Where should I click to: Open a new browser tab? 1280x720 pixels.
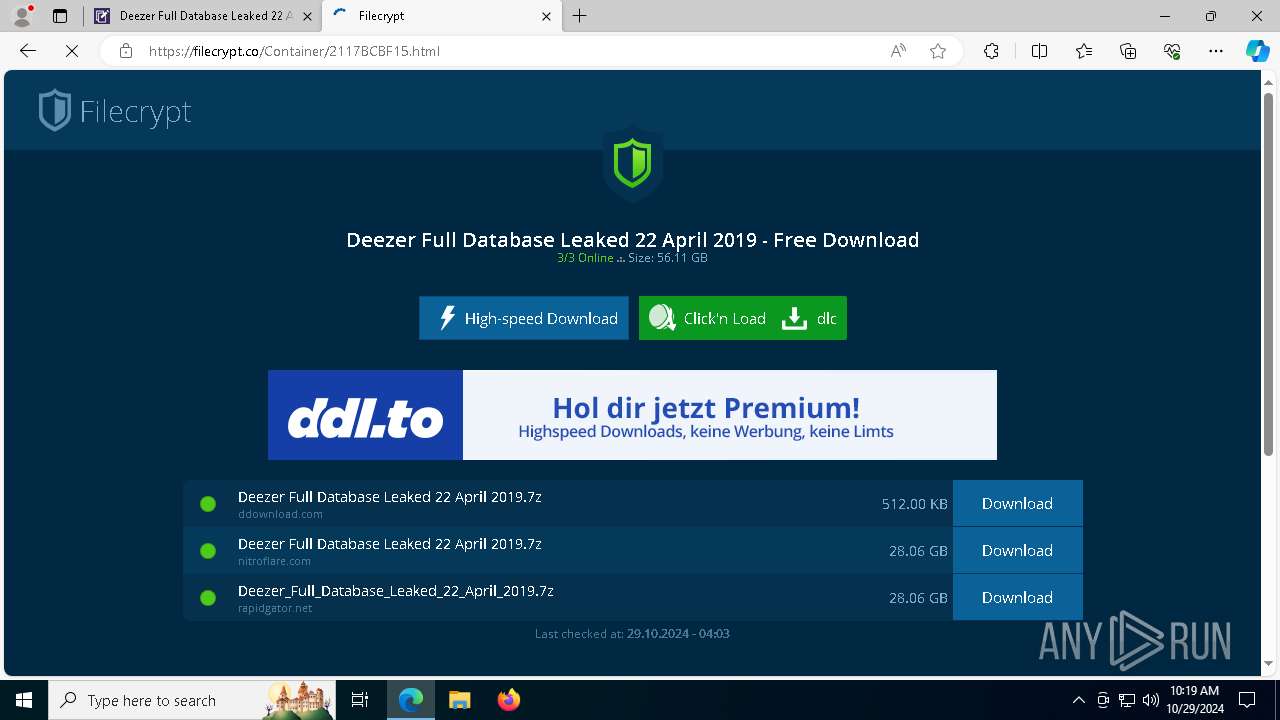580,16
